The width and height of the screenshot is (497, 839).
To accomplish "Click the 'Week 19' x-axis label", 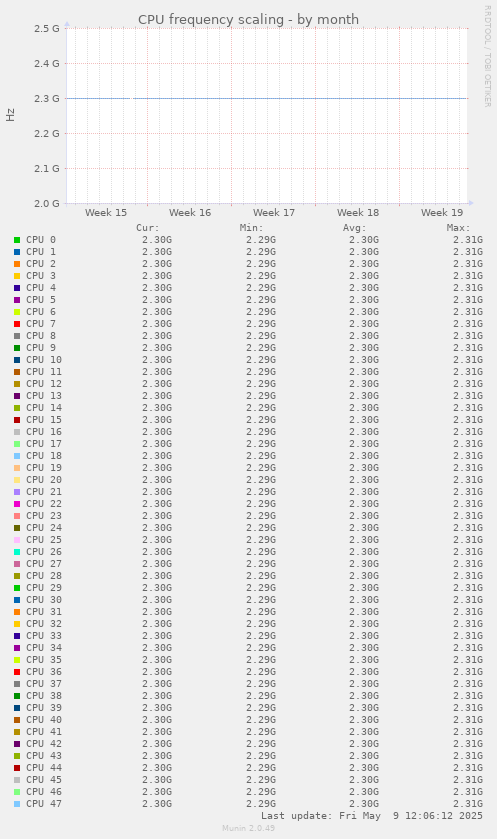I will point(442,212).
